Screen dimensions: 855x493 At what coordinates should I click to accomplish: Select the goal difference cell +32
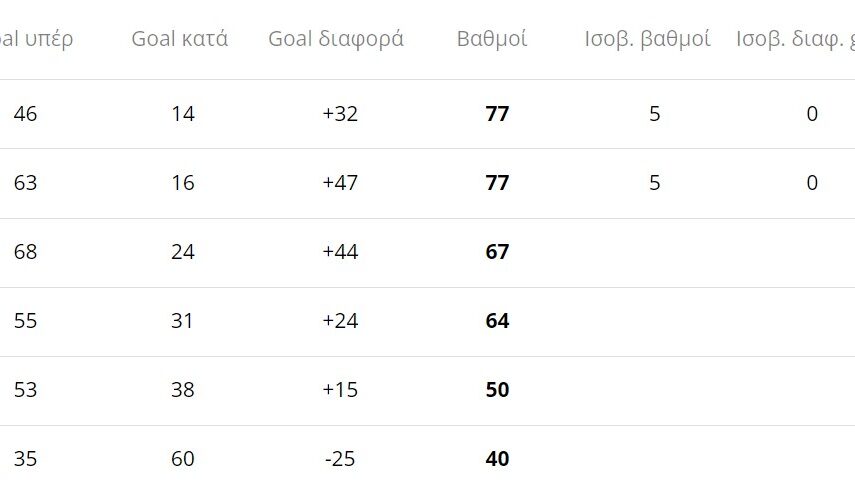(x=340, y=114)
